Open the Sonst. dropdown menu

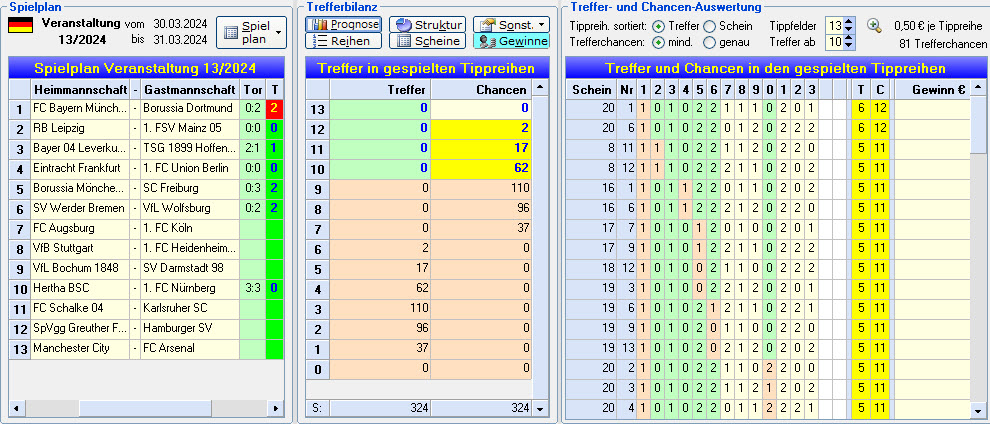coord(511,25)
